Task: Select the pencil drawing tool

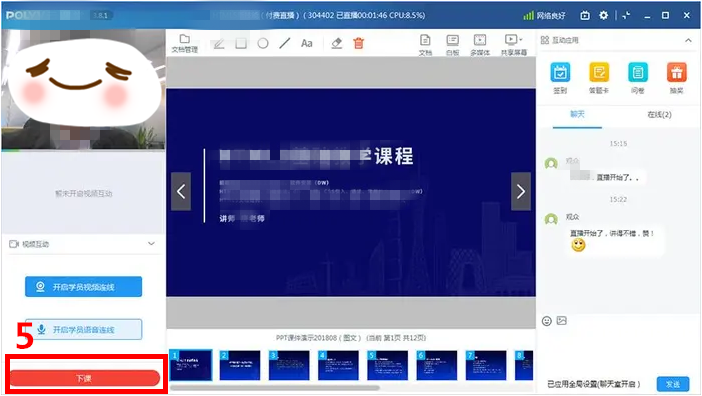Action: click(x=219, y=44)
